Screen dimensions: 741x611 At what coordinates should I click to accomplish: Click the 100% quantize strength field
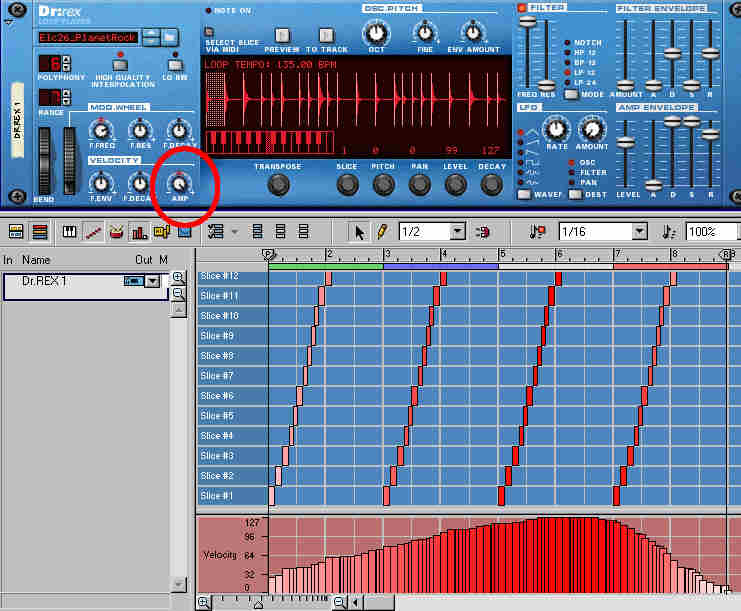(713, 232)
